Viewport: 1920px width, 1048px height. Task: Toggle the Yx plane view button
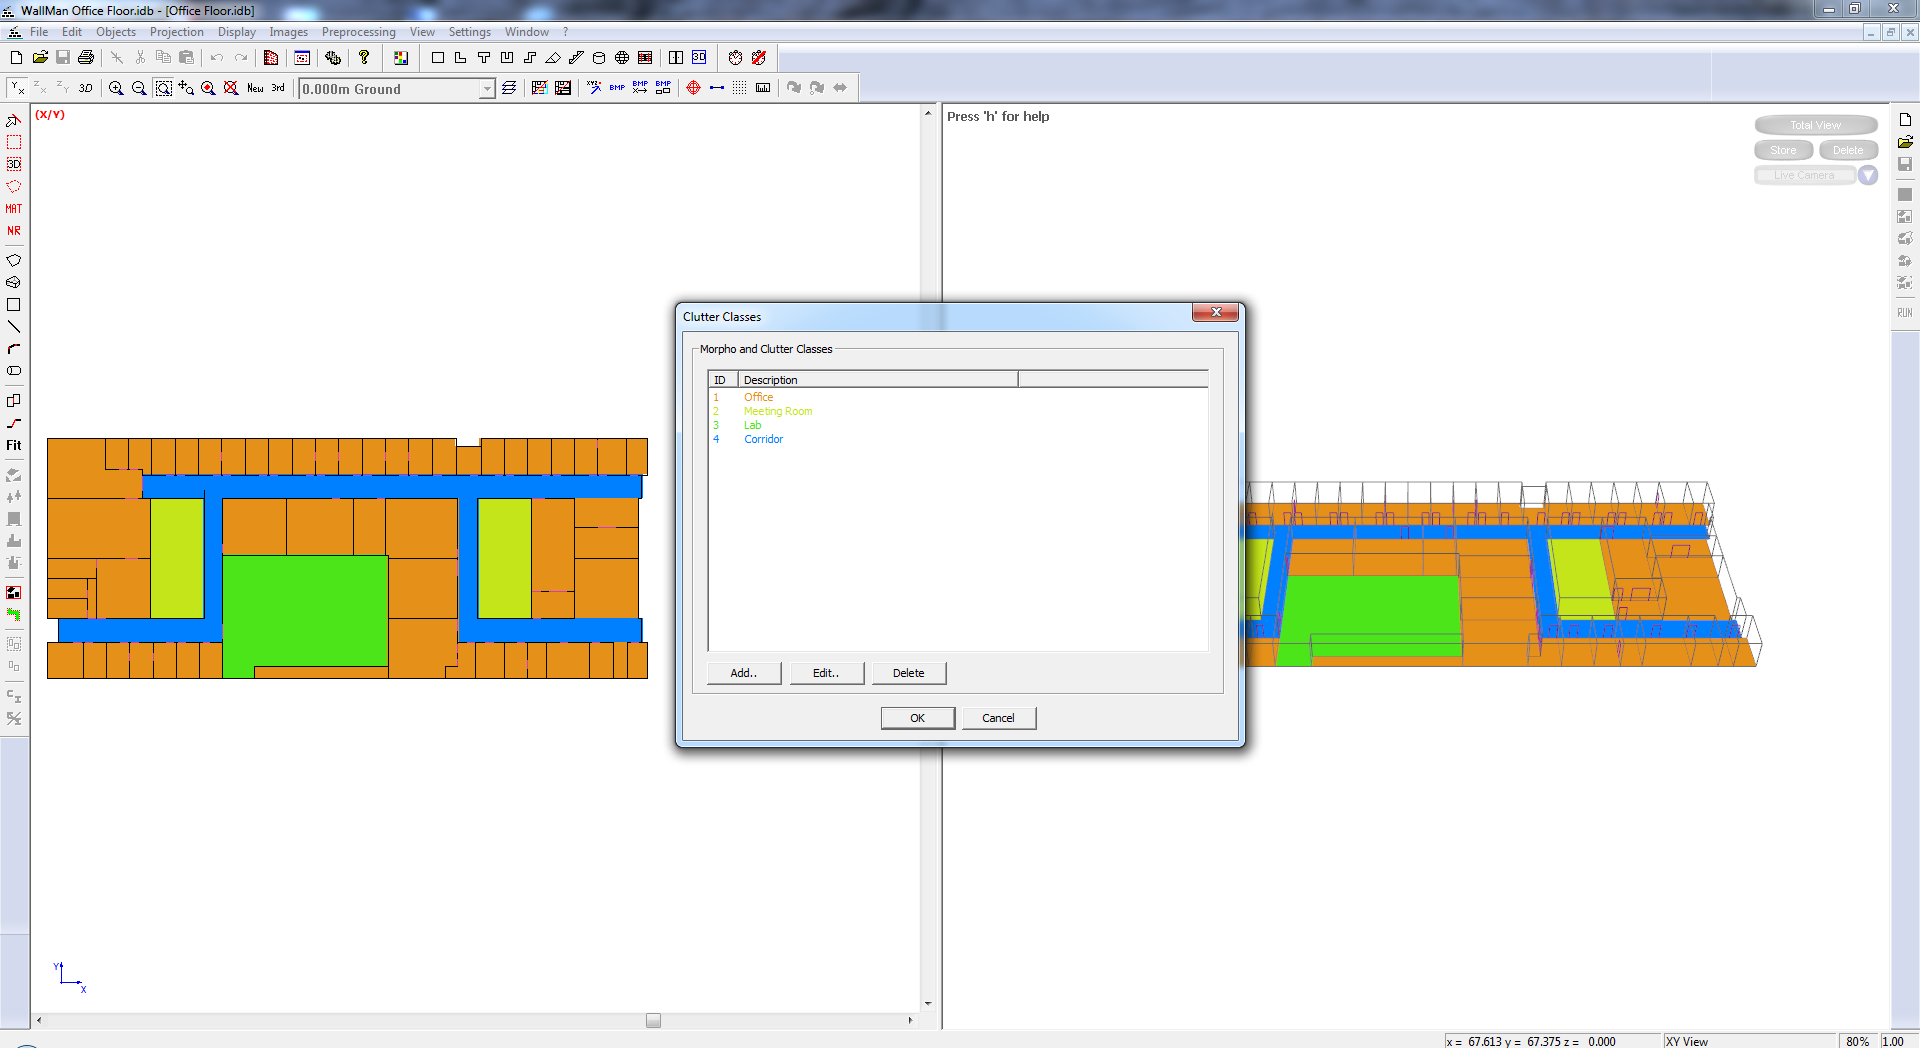click(18, 89)
